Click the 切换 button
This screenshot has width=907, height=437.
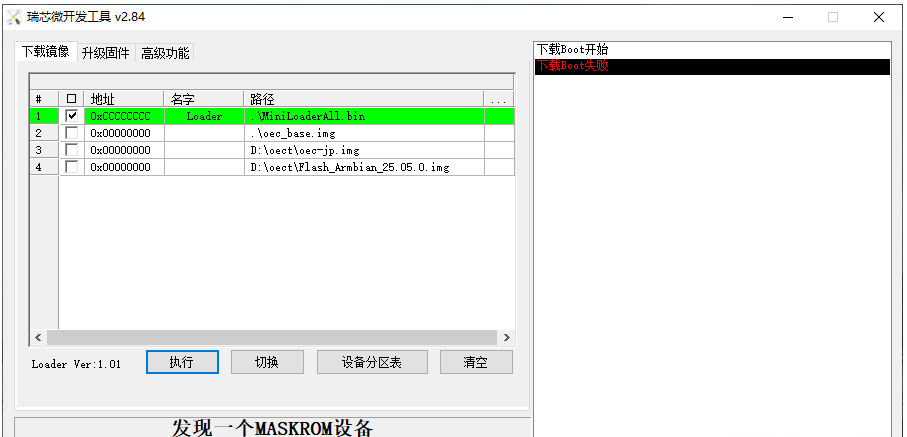[267, 362]
